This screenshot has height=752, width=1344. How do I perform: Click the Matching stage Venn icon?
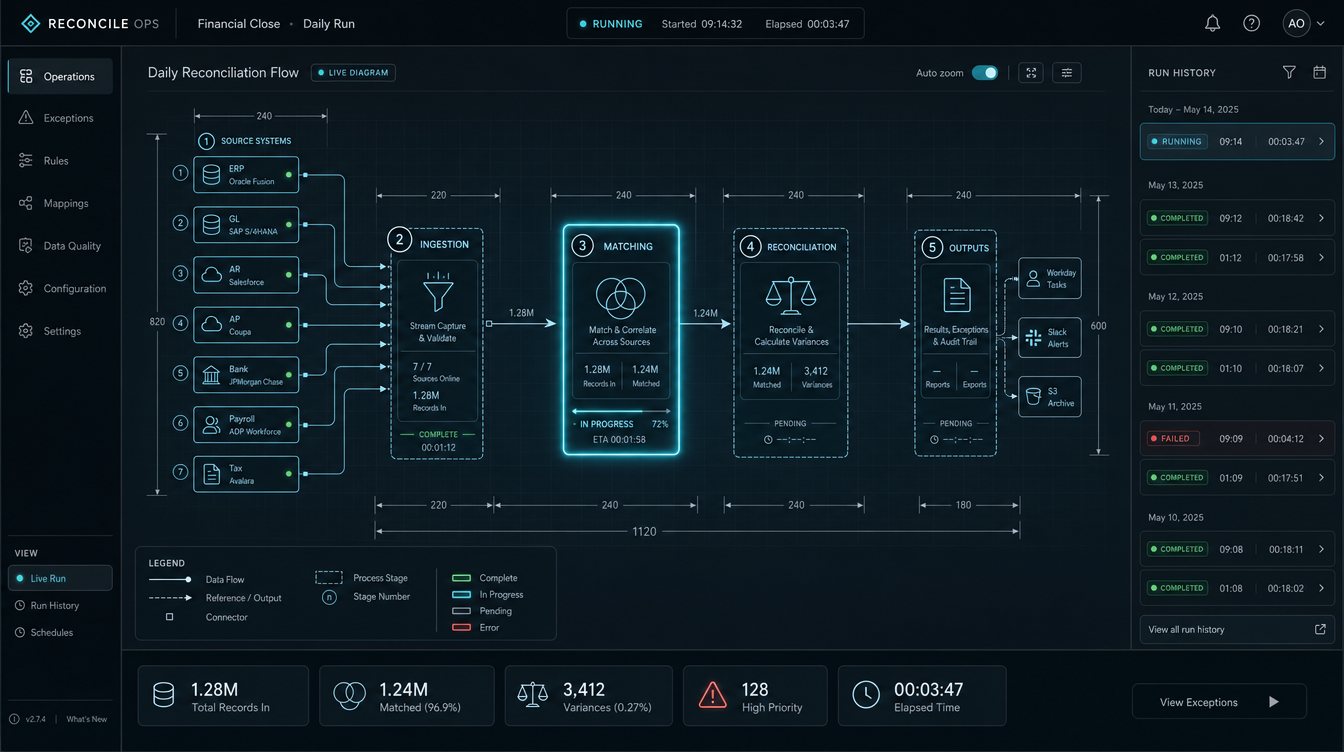621,298
